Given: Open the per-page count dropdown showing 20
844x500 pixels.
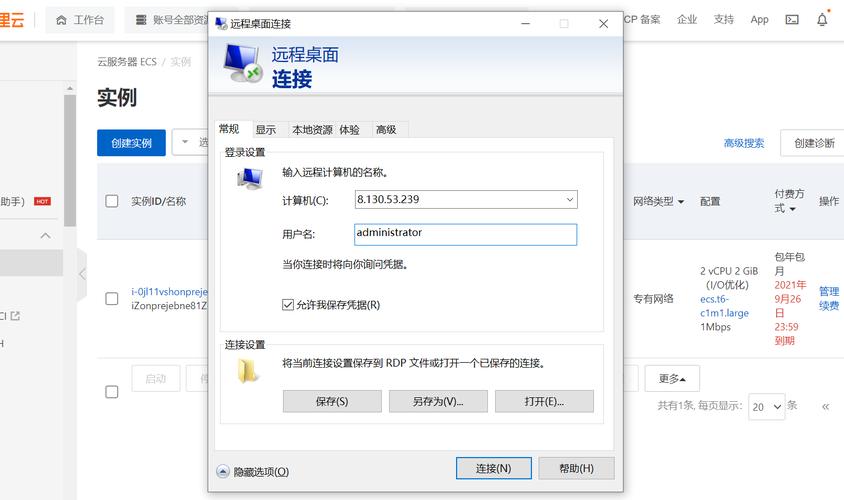Looking at the screenshot, I should [x=766, y=407].
